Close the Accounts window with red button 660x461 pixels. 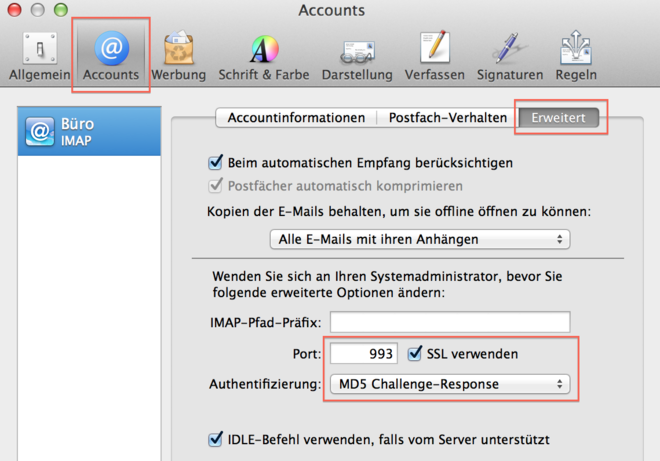pyautogui.click(x=14, y=9)
